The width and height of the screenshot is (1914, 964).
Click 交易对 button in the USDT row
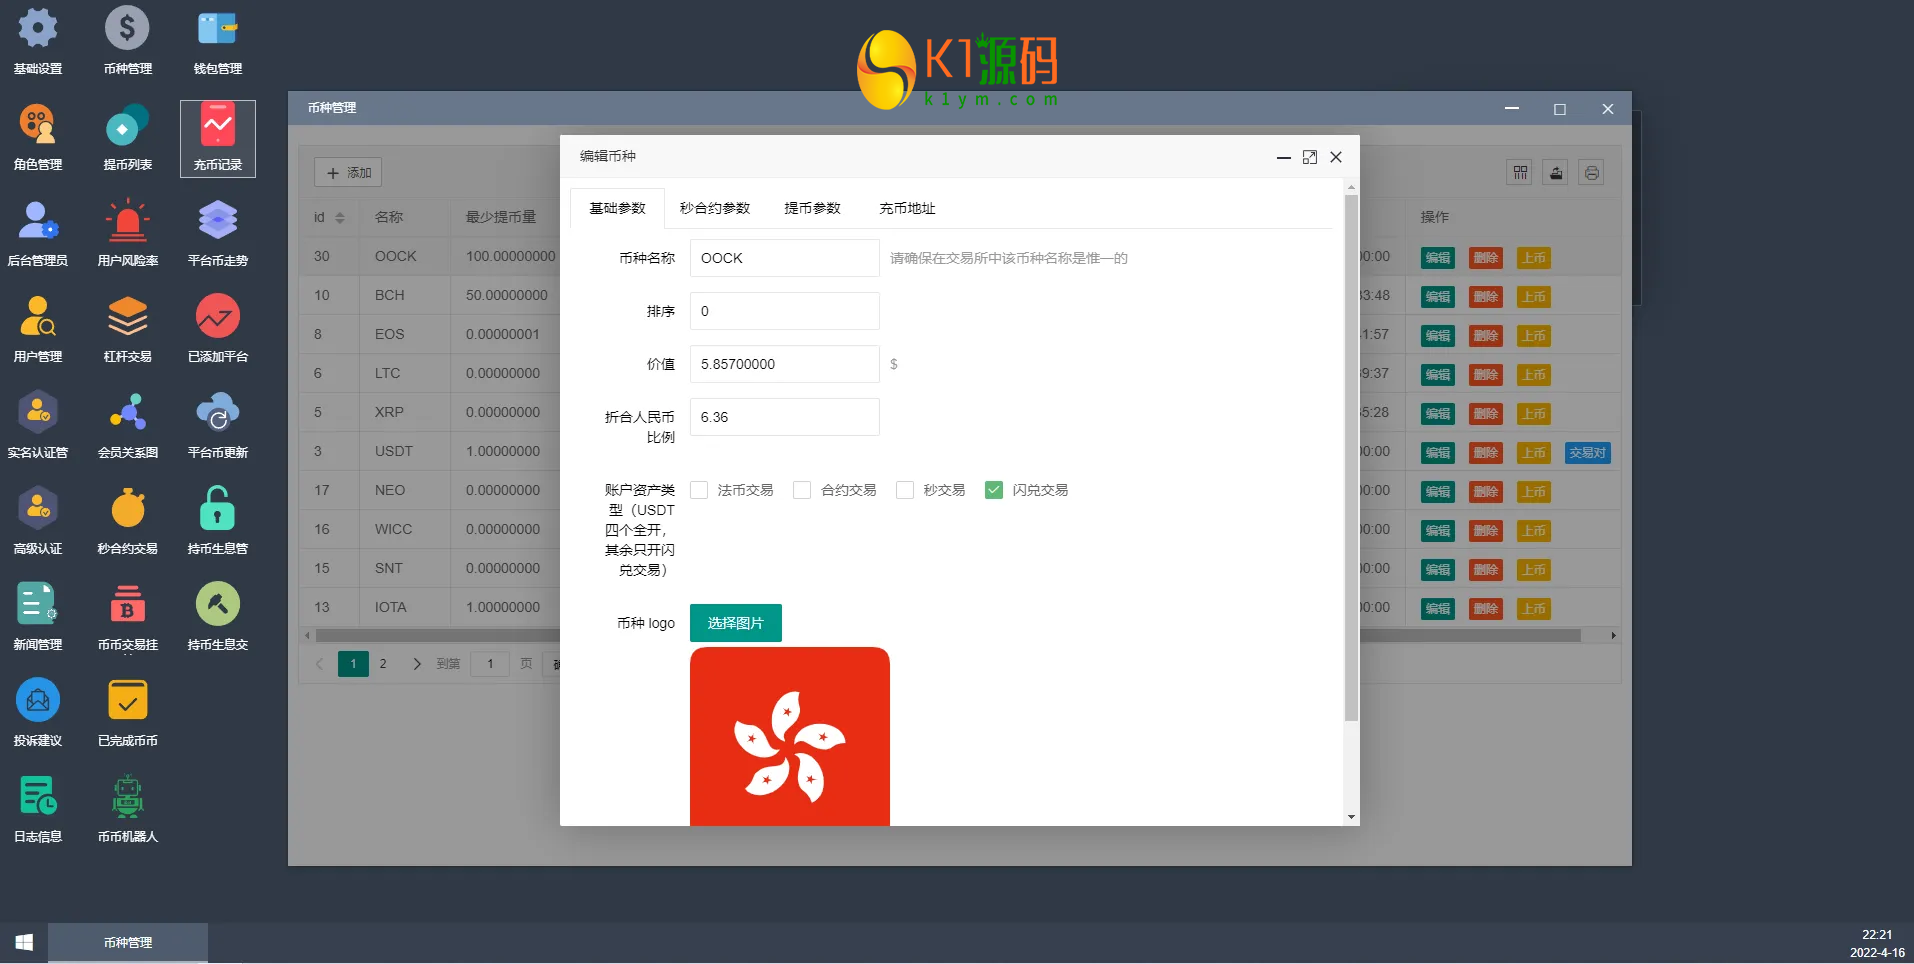(1588, 452)
